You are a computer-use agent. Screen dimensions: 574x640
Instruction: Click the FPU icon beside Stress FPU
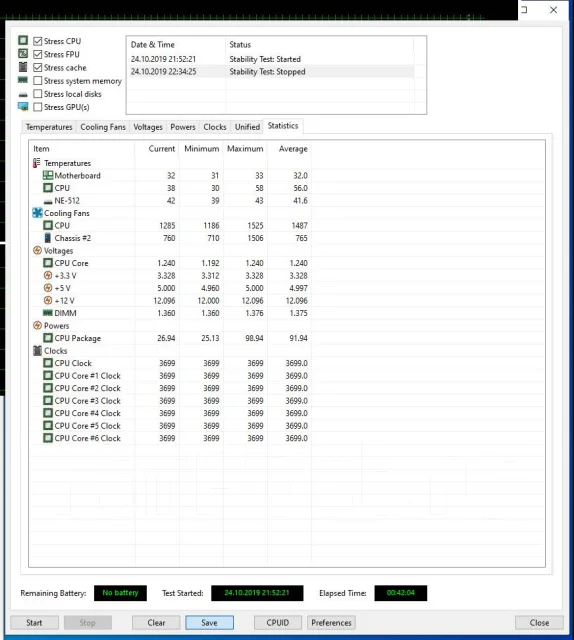coord(23,53)
